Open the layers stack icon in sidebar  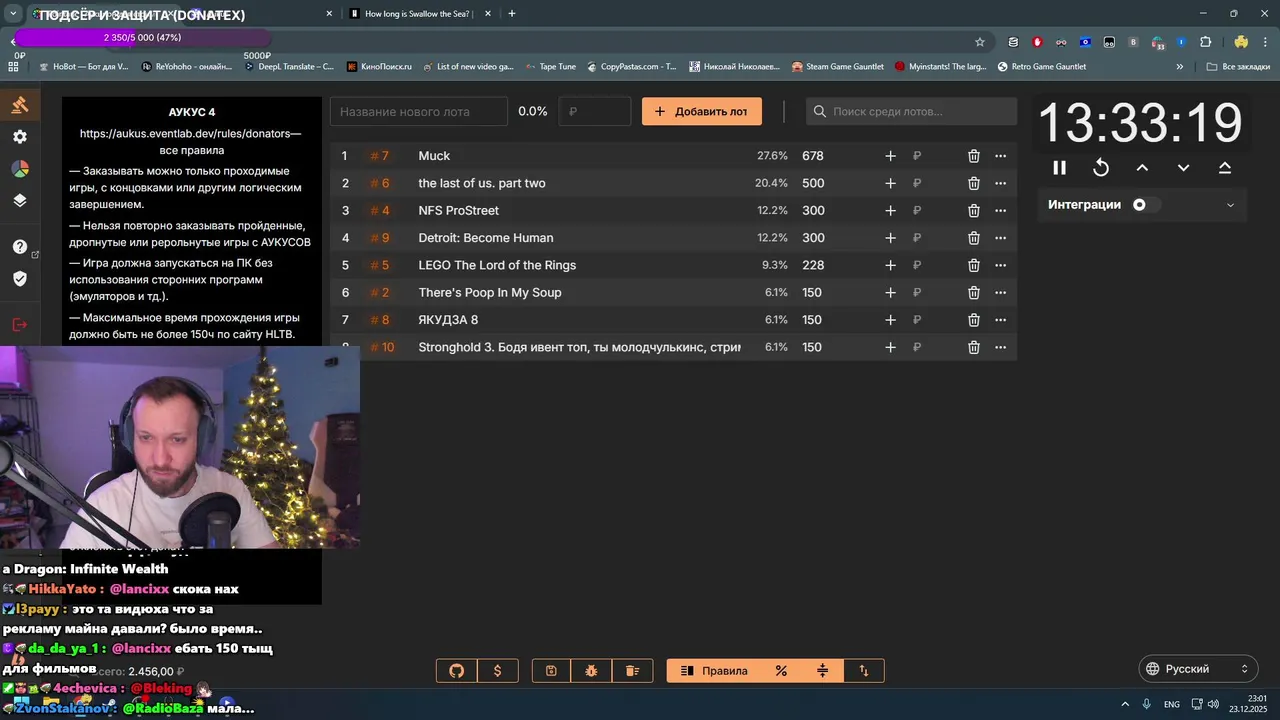tap(20, 200)
